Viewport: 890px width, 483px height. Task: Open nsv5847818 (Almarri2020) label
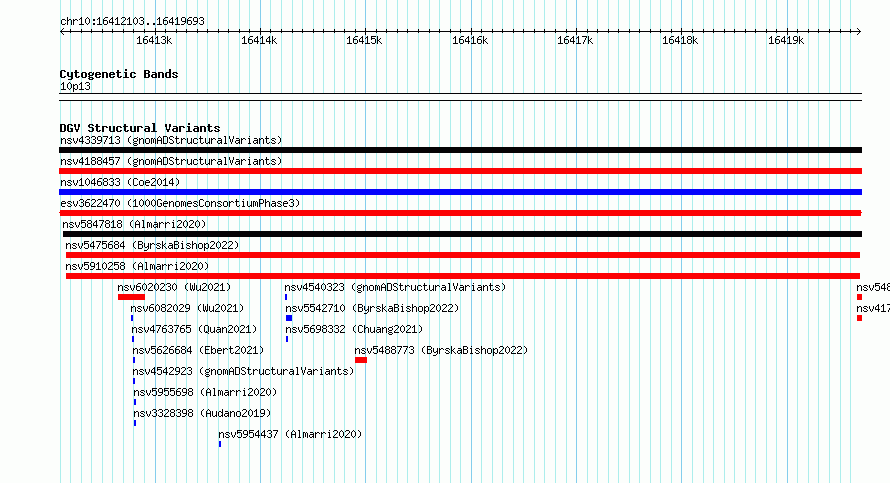pyautogui.click(x=135, y=224)
